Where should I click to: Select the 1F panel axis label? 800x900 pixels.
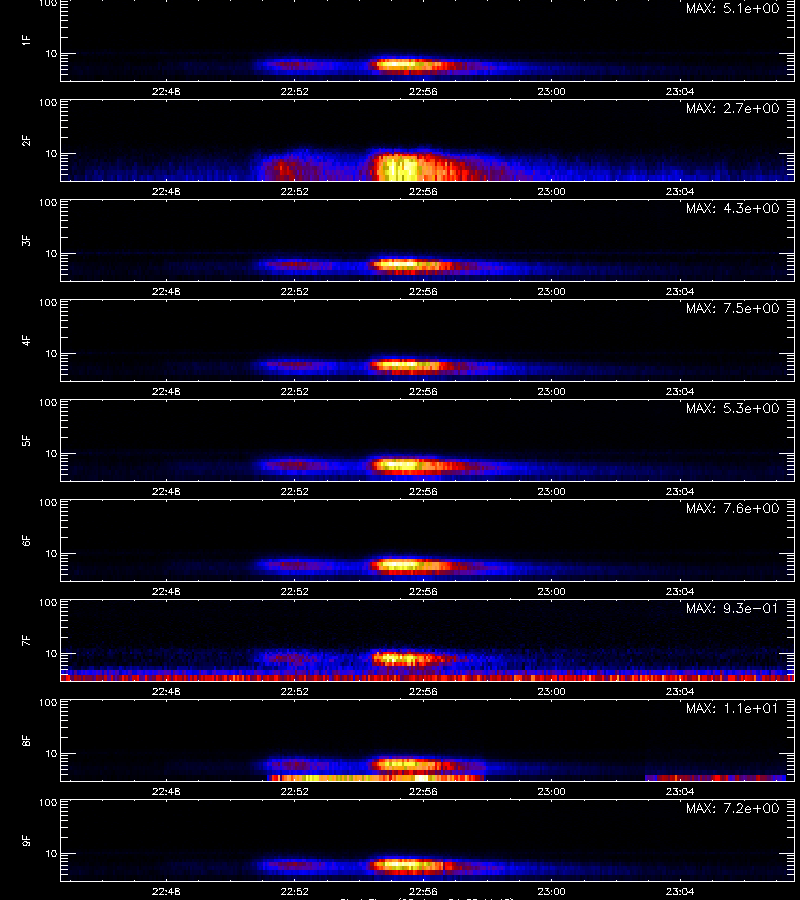click(26, 40)
